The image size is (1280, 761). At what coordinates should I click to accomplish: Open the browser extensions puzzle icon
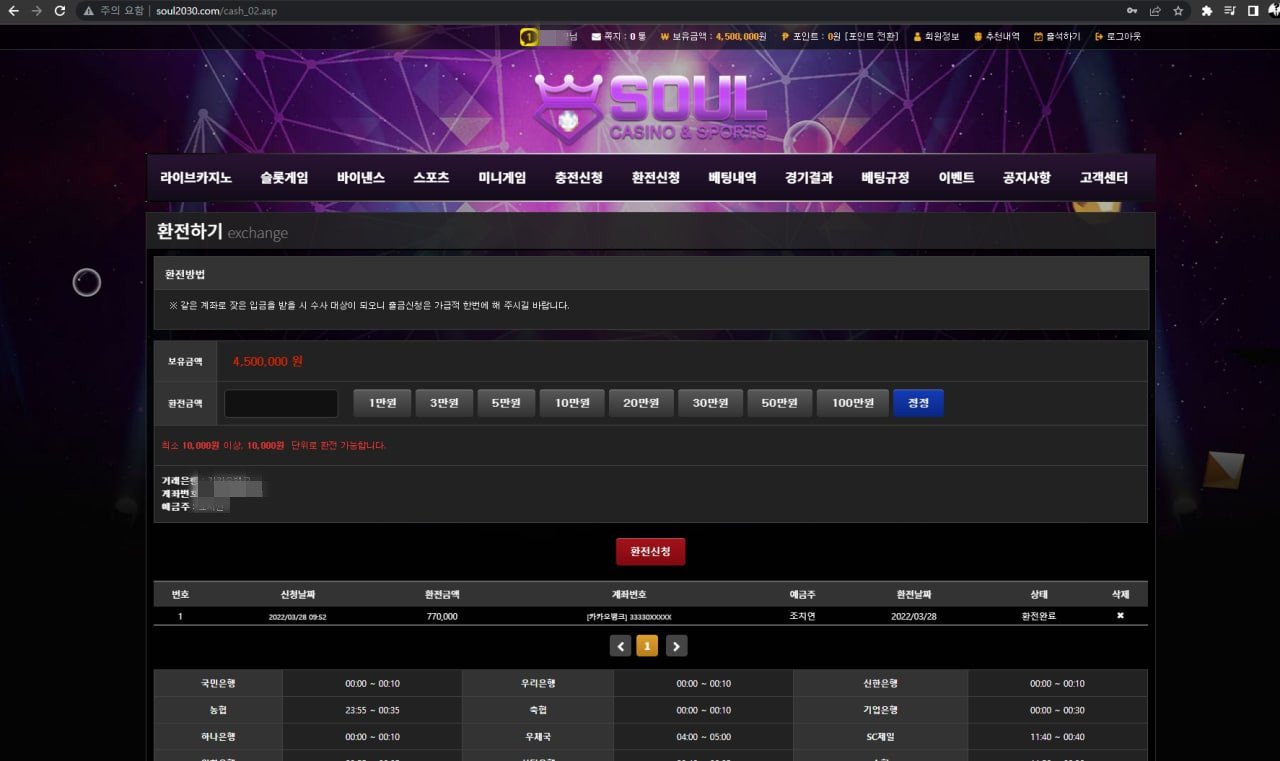point(1206,11)
